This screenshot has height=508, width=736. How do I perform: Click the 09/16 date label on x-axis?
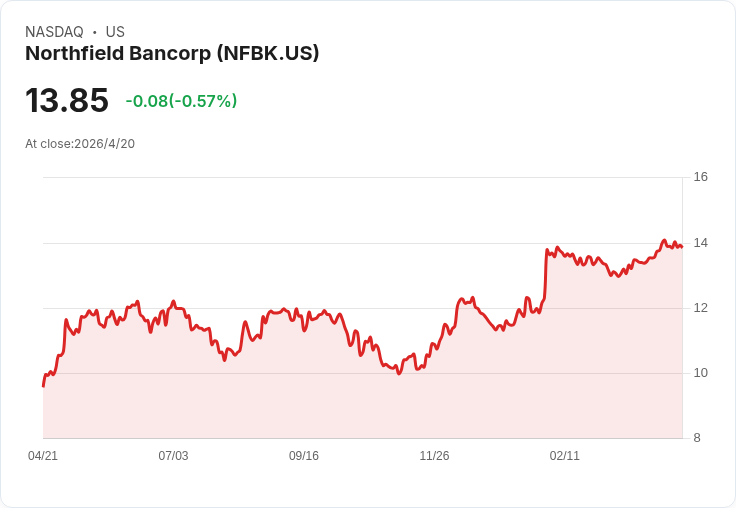coord(304,456)
